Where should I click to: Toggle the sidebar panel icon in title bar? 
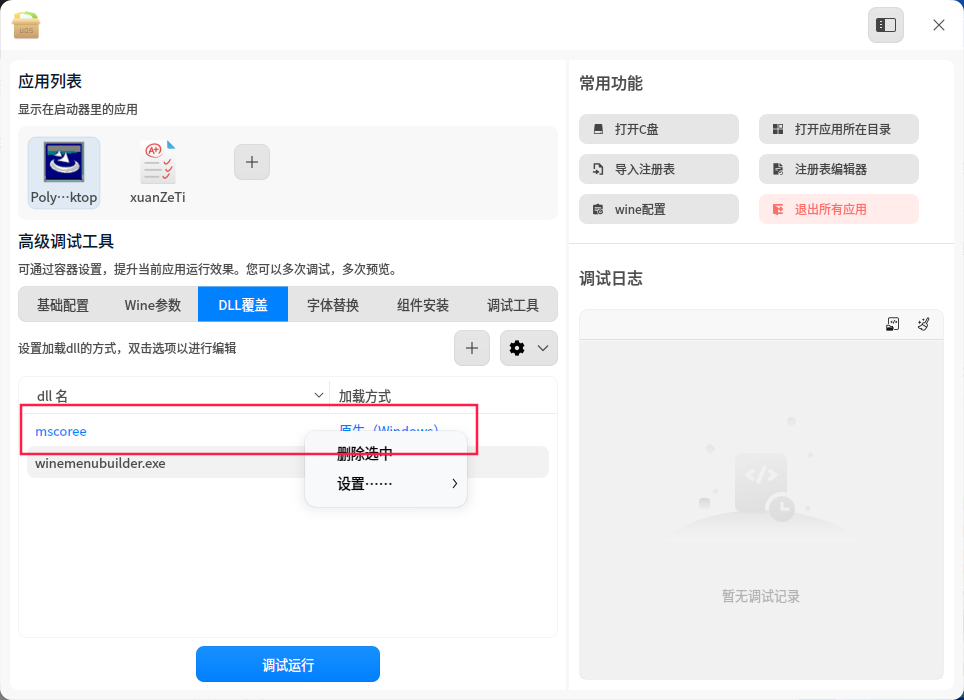click(885, 25)
